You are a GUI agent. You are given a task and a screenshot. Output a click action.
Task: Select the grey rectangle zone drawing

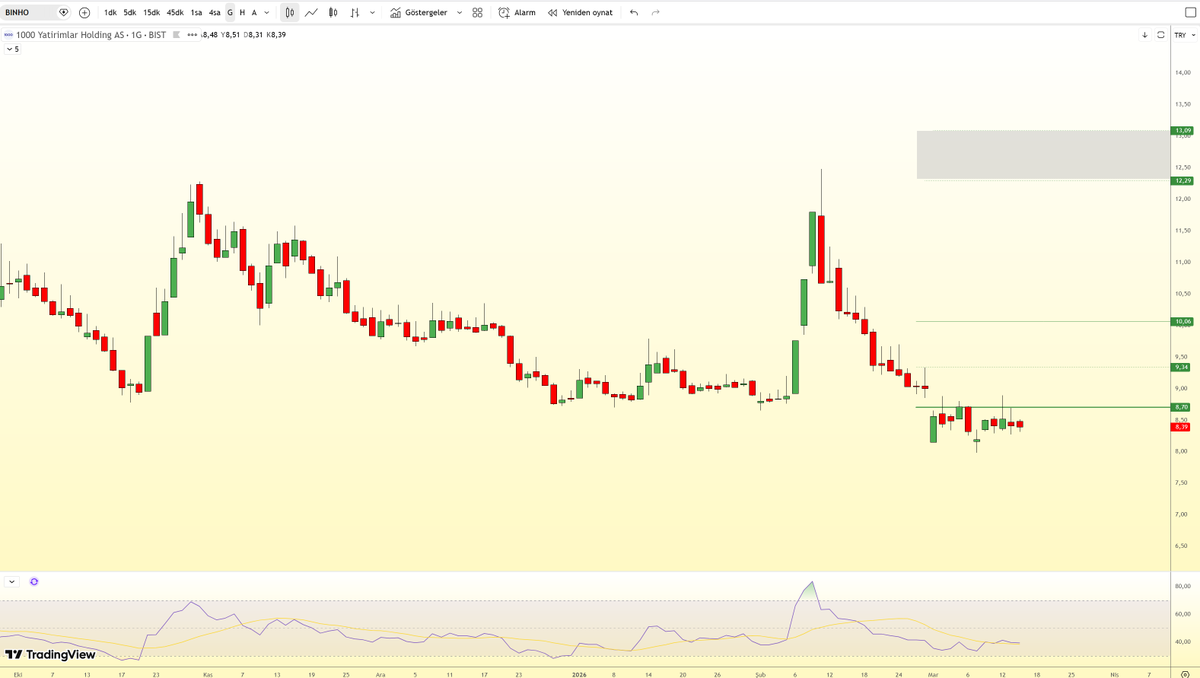click(x=1042, y=155)
